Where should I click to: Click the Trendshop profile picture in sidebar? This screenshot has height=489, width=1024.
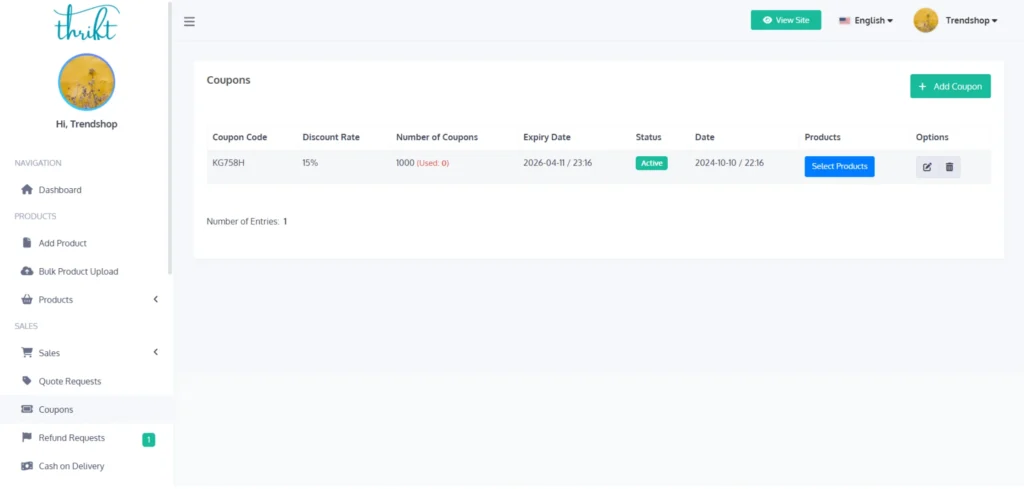pos(86,82)
